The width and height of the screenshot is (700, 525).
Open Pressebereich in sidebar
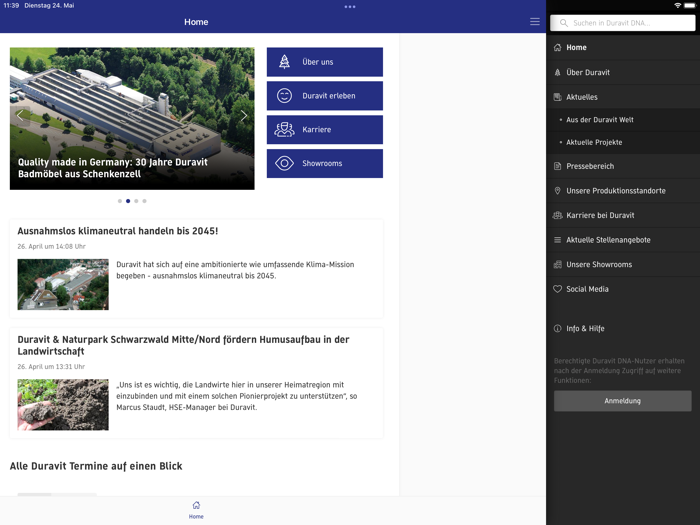point(623,166)
